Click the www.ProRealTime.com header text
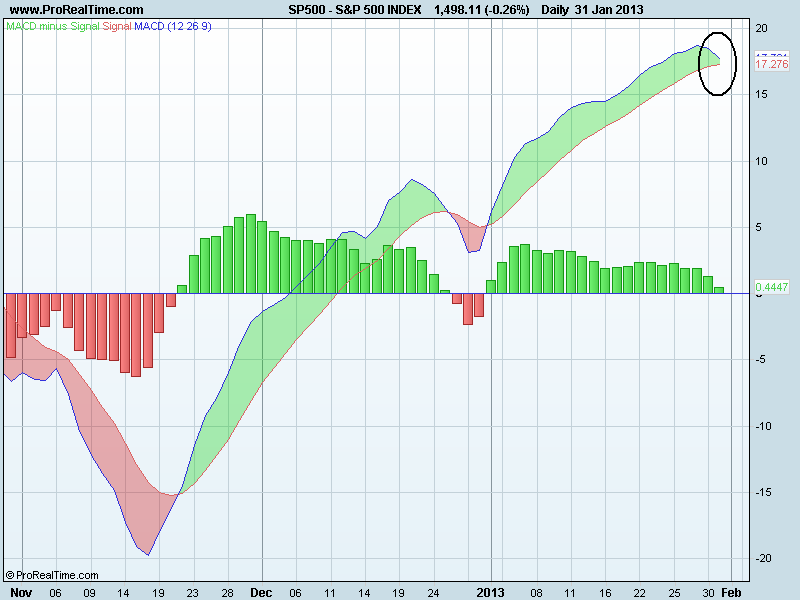 [x=77, y=10]
